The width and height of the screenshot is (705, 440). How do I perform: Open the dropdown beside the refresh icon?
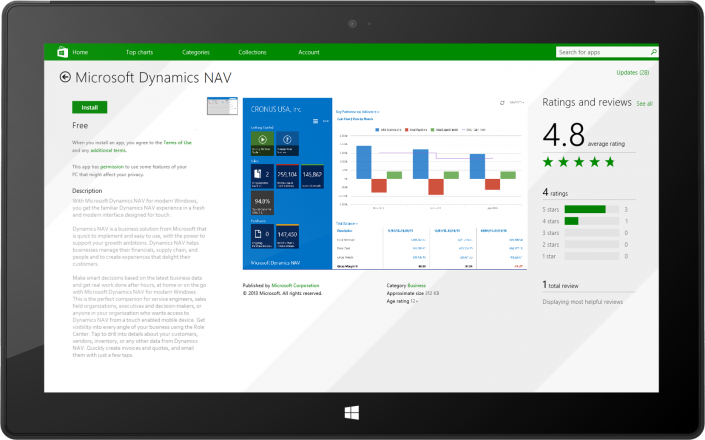(x=517, y=102)
